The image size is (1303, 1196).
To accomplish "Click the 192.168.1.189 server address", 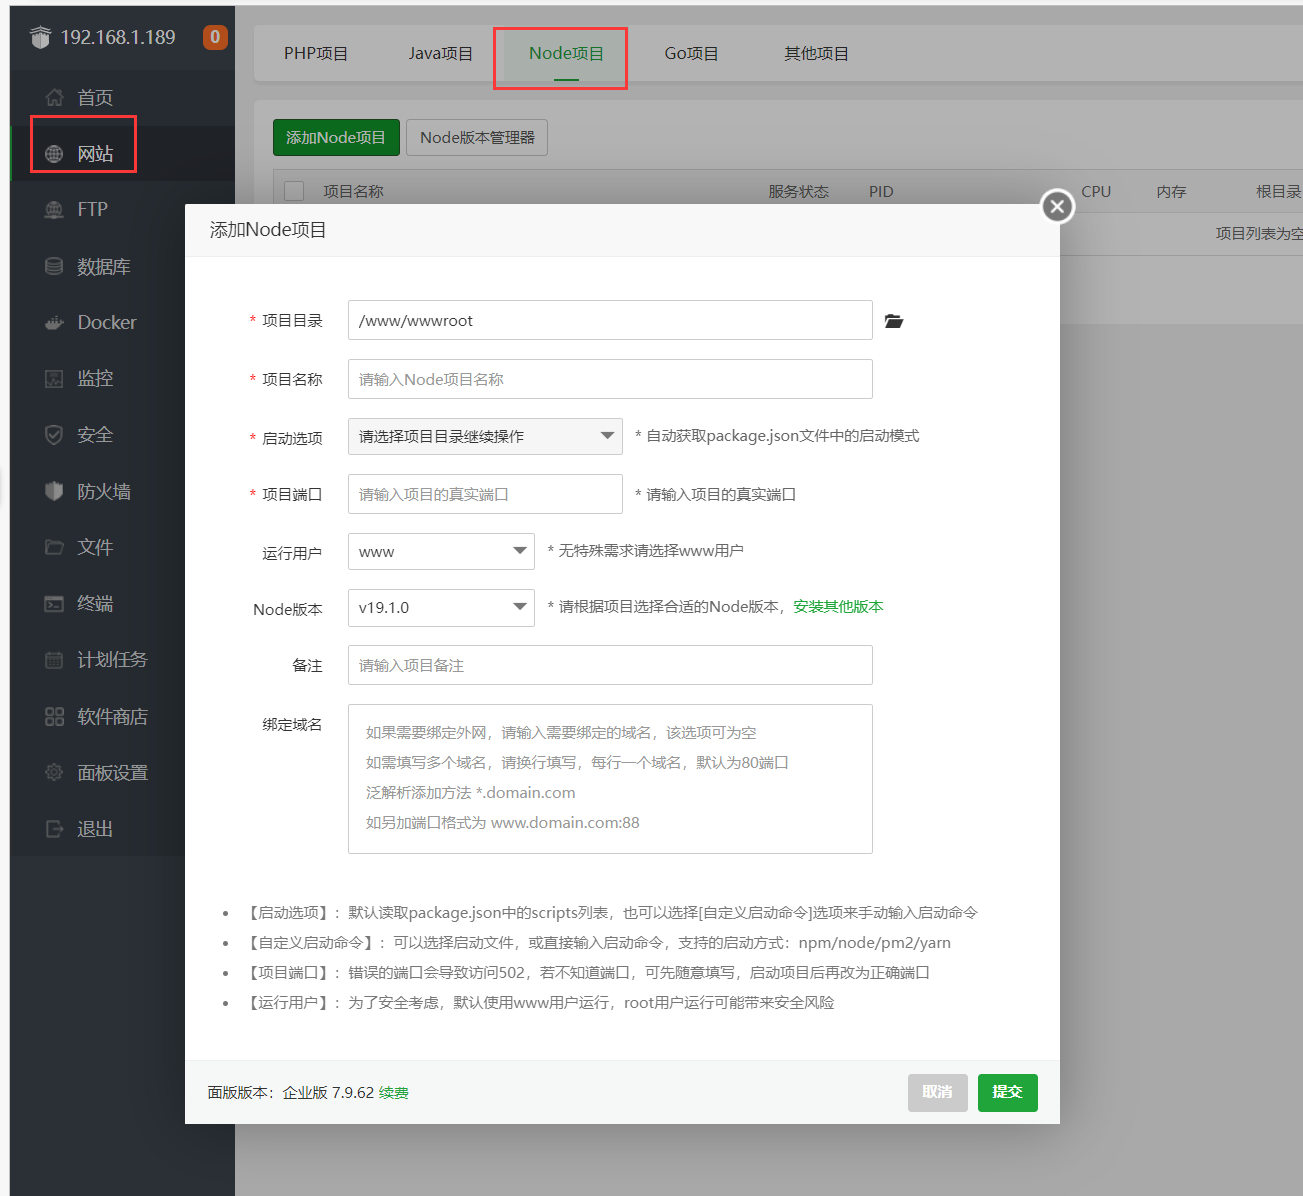I will point(118,37).
